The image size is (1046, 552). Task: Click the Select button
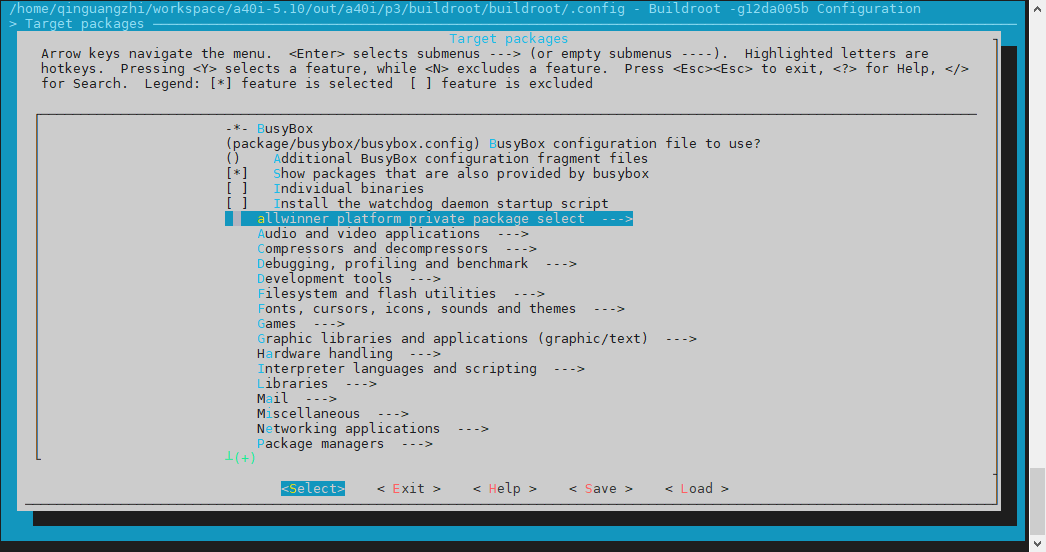pyautogui.click(x=313, y=489)
